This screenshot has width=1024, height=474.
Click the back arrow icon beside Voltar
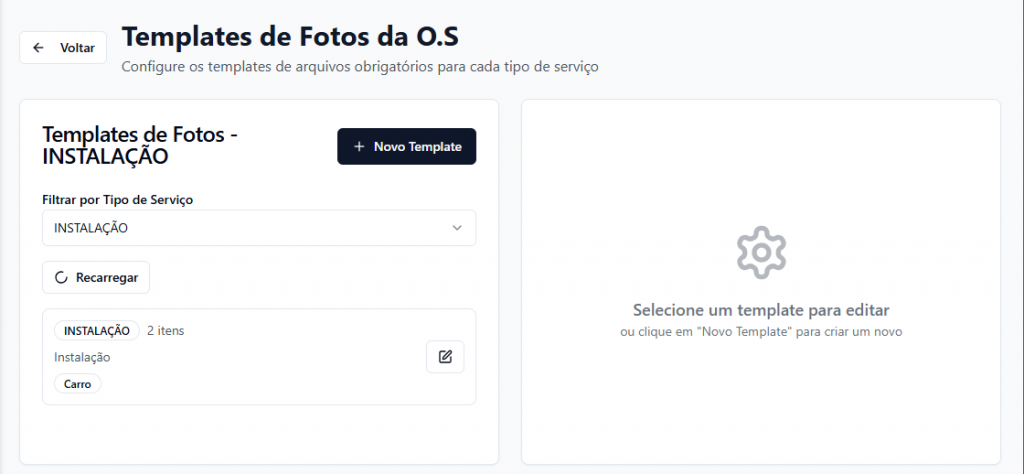click(x=39, y=48)
